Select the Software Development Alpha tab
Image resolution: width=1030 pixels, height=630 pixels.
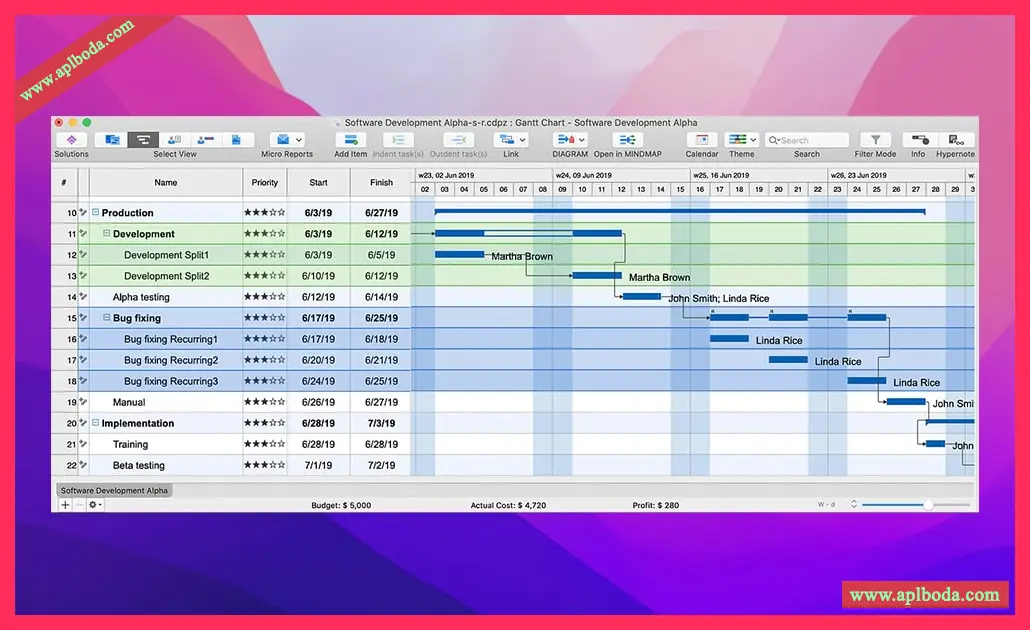coord(114,490)
